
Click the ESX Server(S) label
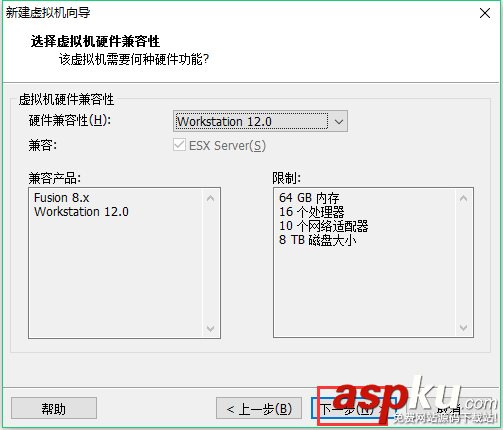pos(227,146)
